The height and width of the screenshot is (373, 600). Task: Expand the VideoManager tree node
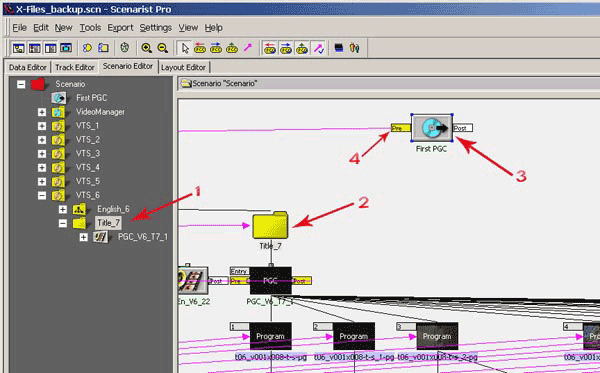point(42,112)
